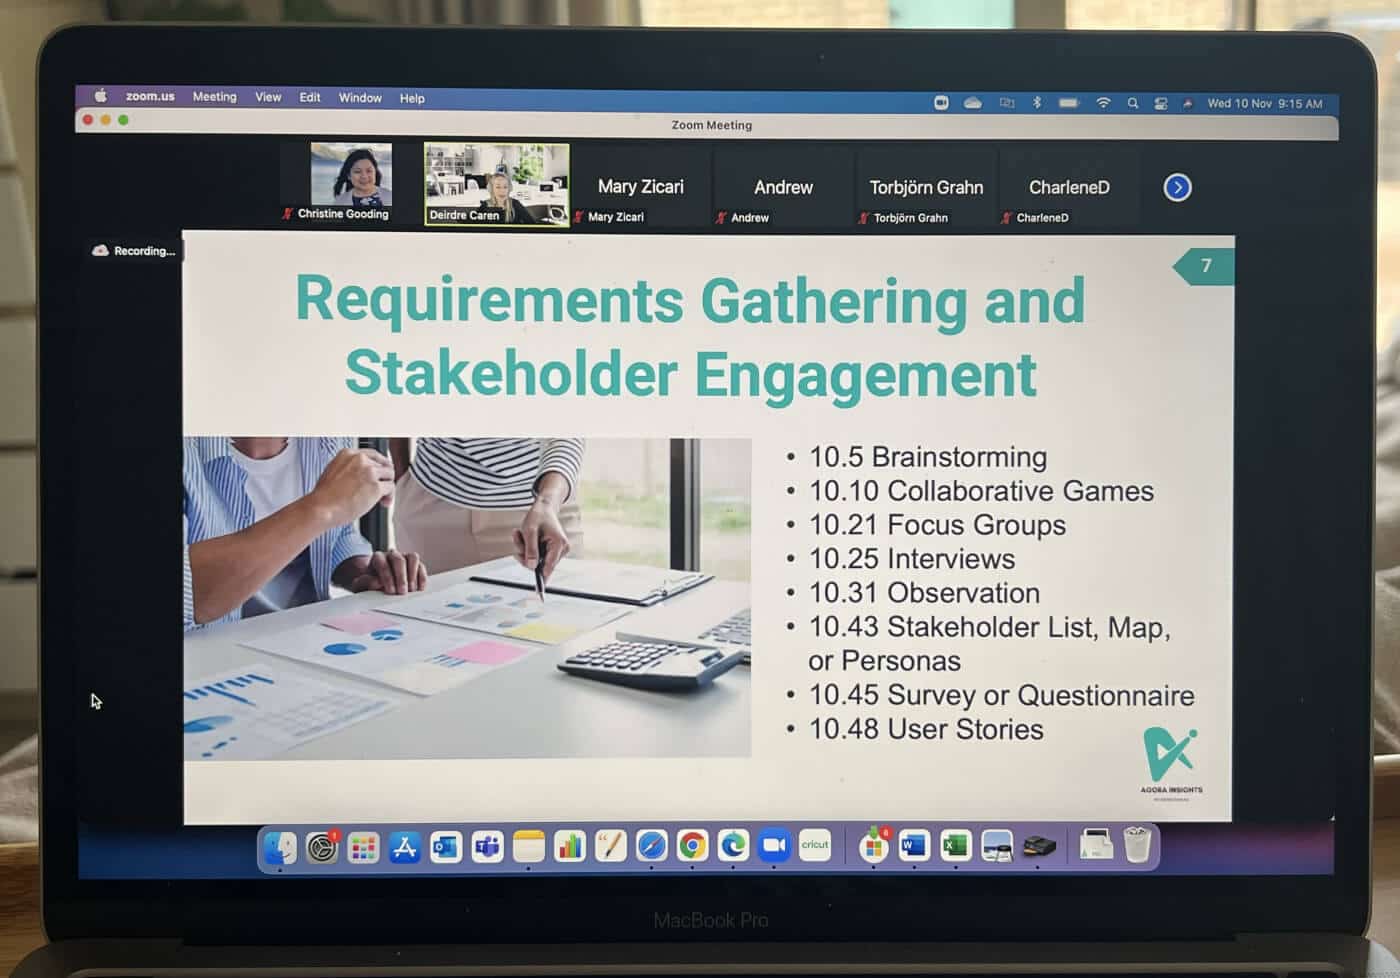The height and width of the screenshot is (978, 1400).
Task: Open the Window menu
Action: 360,98
